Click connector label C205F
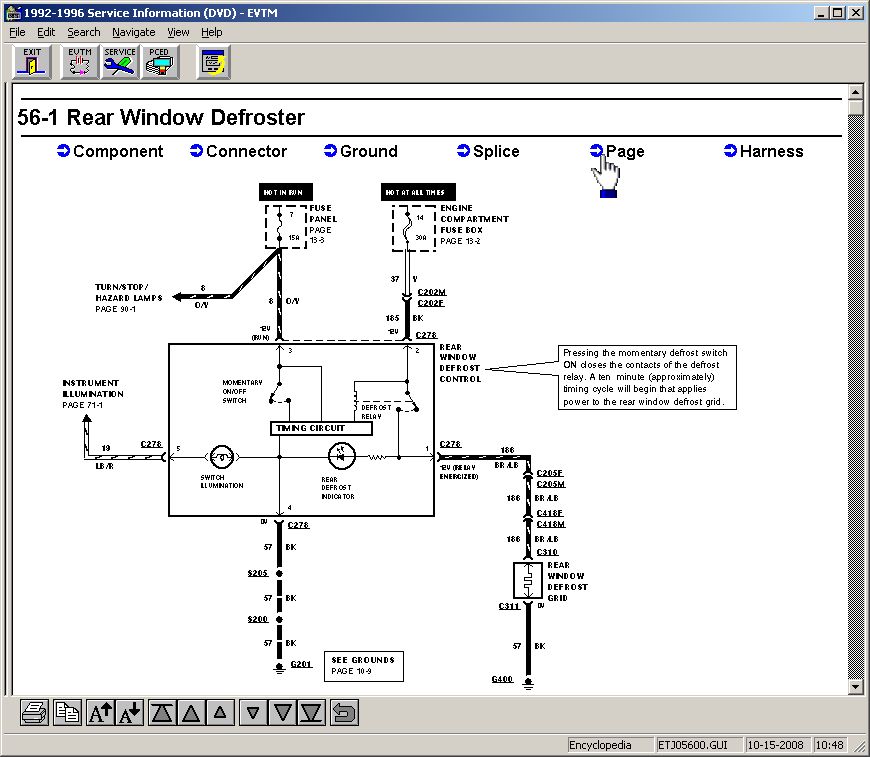Screen dimensions: 870x757 (549, 473)
